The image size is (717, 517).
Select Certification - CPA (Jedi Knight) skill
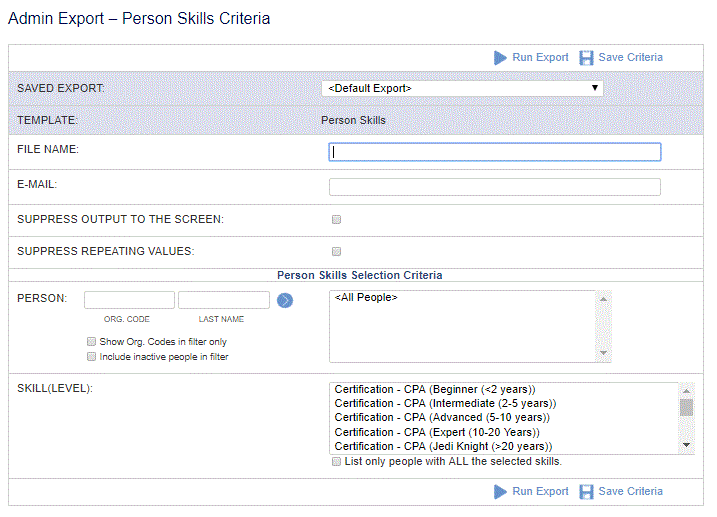point(443,446)
